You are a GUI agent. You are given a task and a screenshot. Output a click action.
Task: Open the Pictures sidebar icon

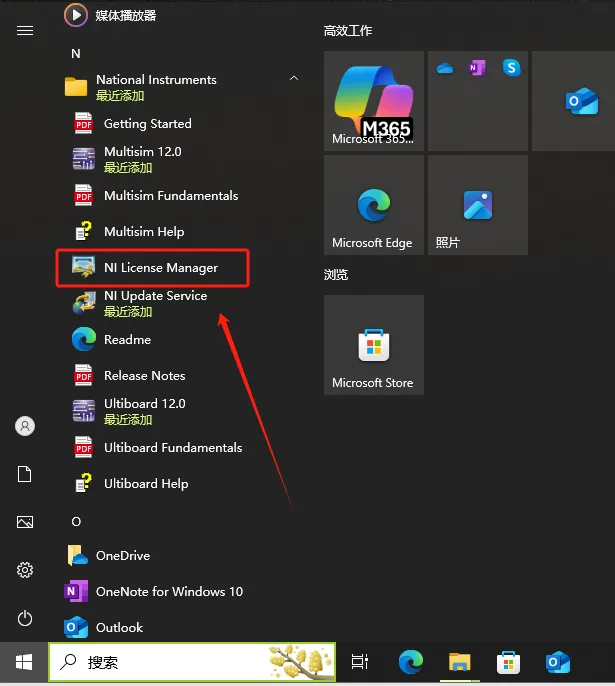click(x=25, y=522)
